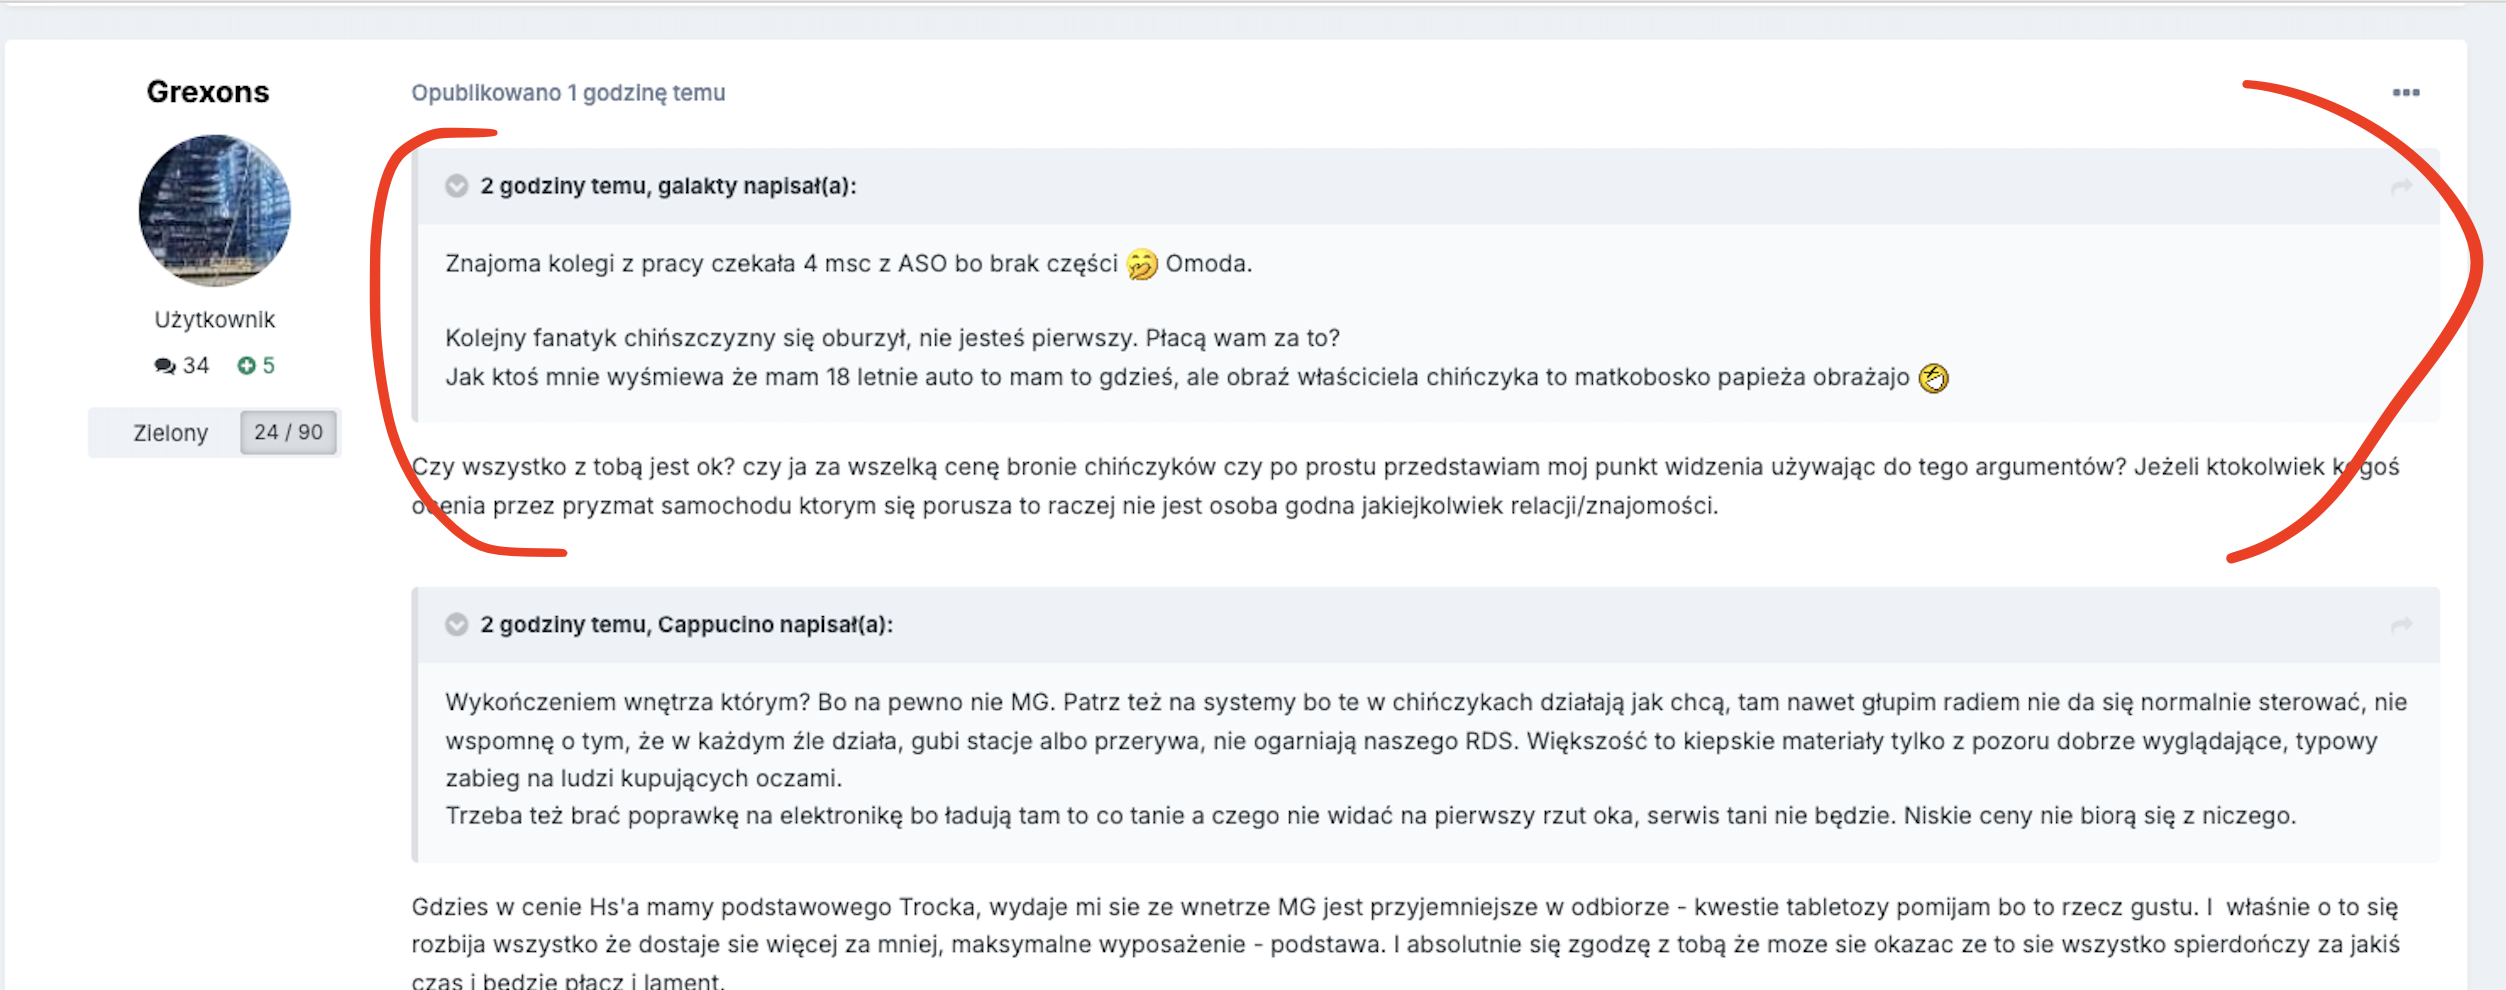Click the Grexons profile avatar
This screenshot has height=990, width=2506.
pyautogui.click(x=215, y=211)
